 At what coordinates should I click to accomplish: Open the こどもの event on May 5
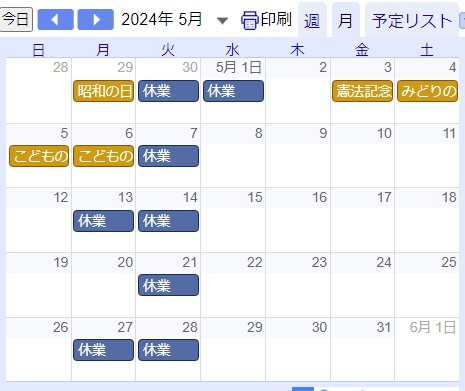[x=39, y=156]
